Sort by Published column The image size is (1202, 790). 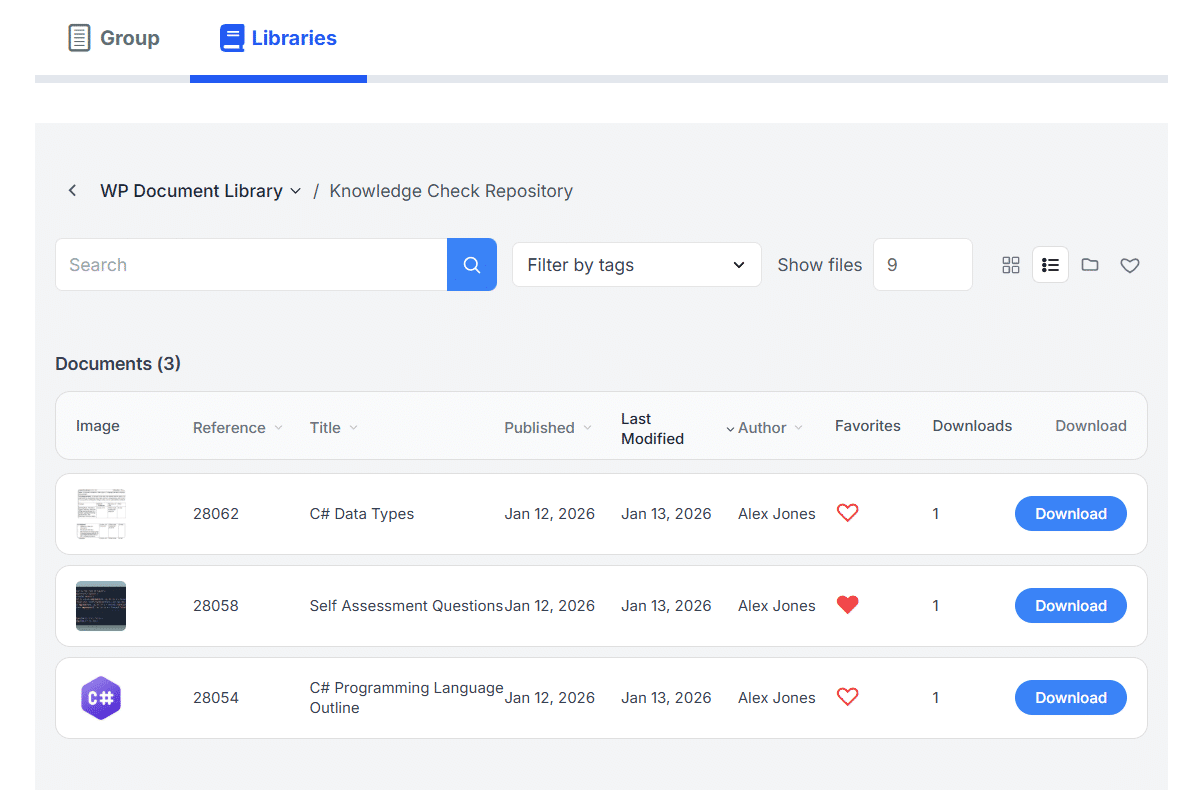(548, 427)
